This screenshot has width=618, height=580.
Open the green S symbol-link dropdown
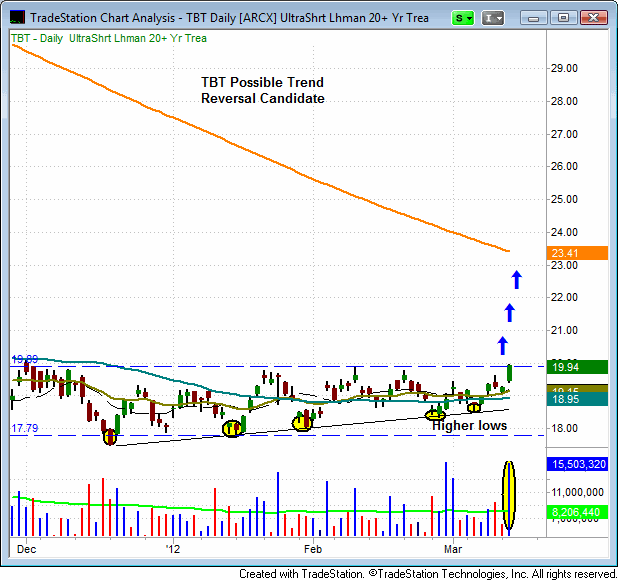click(463, 18)
